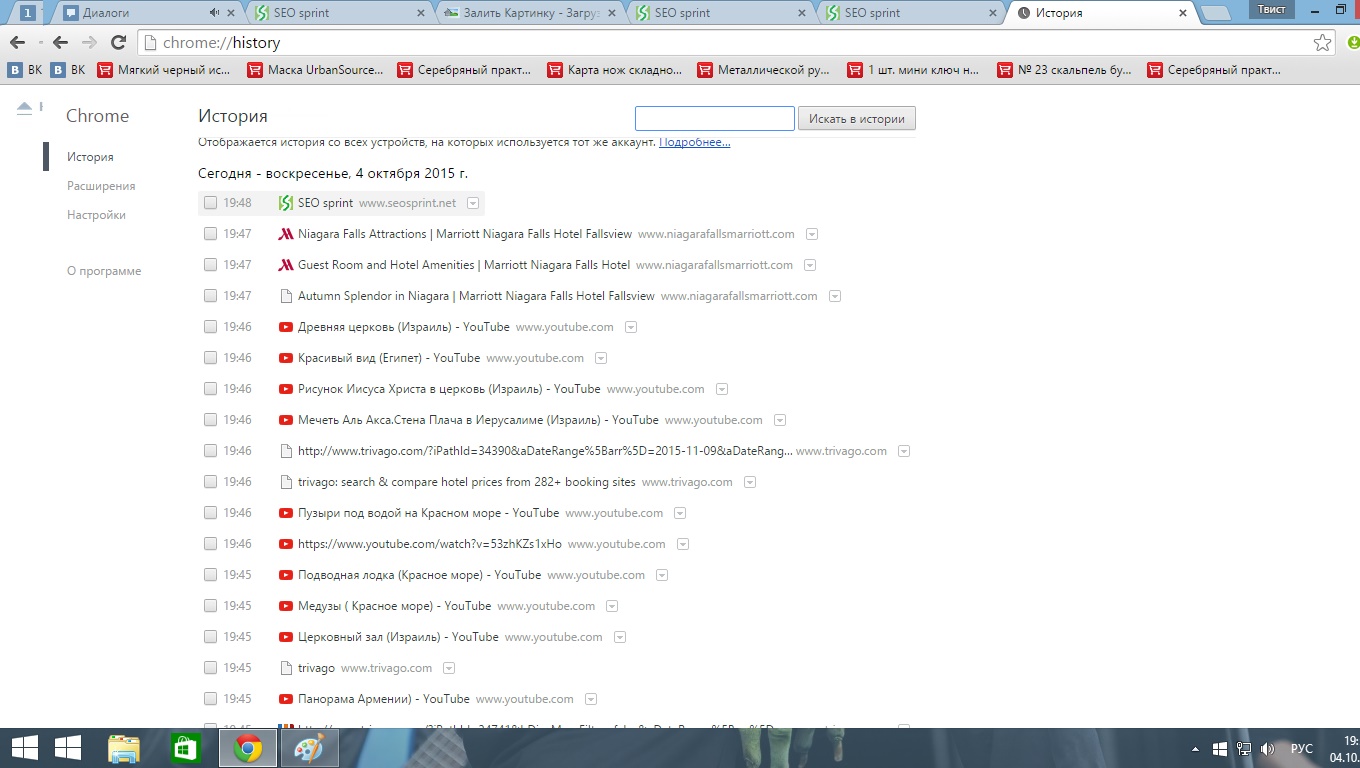This screenshot has width=1360, height=768.
Task: Open the Guest Room and Hotel Amenities link
Action: click(464, 265)
